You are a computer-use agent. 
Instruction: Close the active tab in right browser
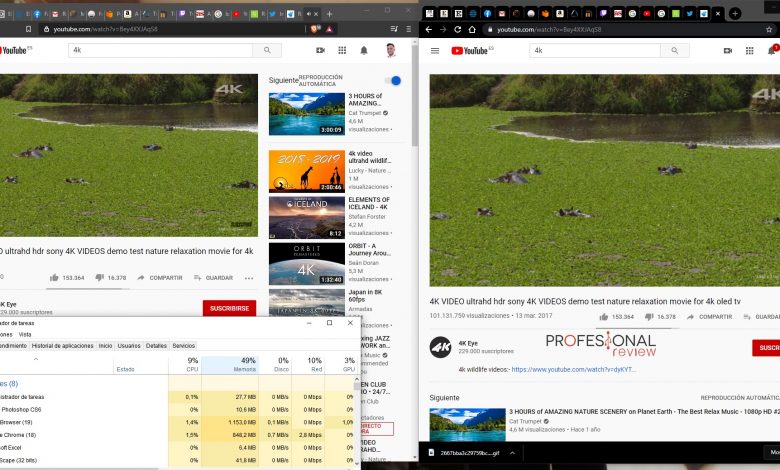pyautogui.click(x=718, y=14)
